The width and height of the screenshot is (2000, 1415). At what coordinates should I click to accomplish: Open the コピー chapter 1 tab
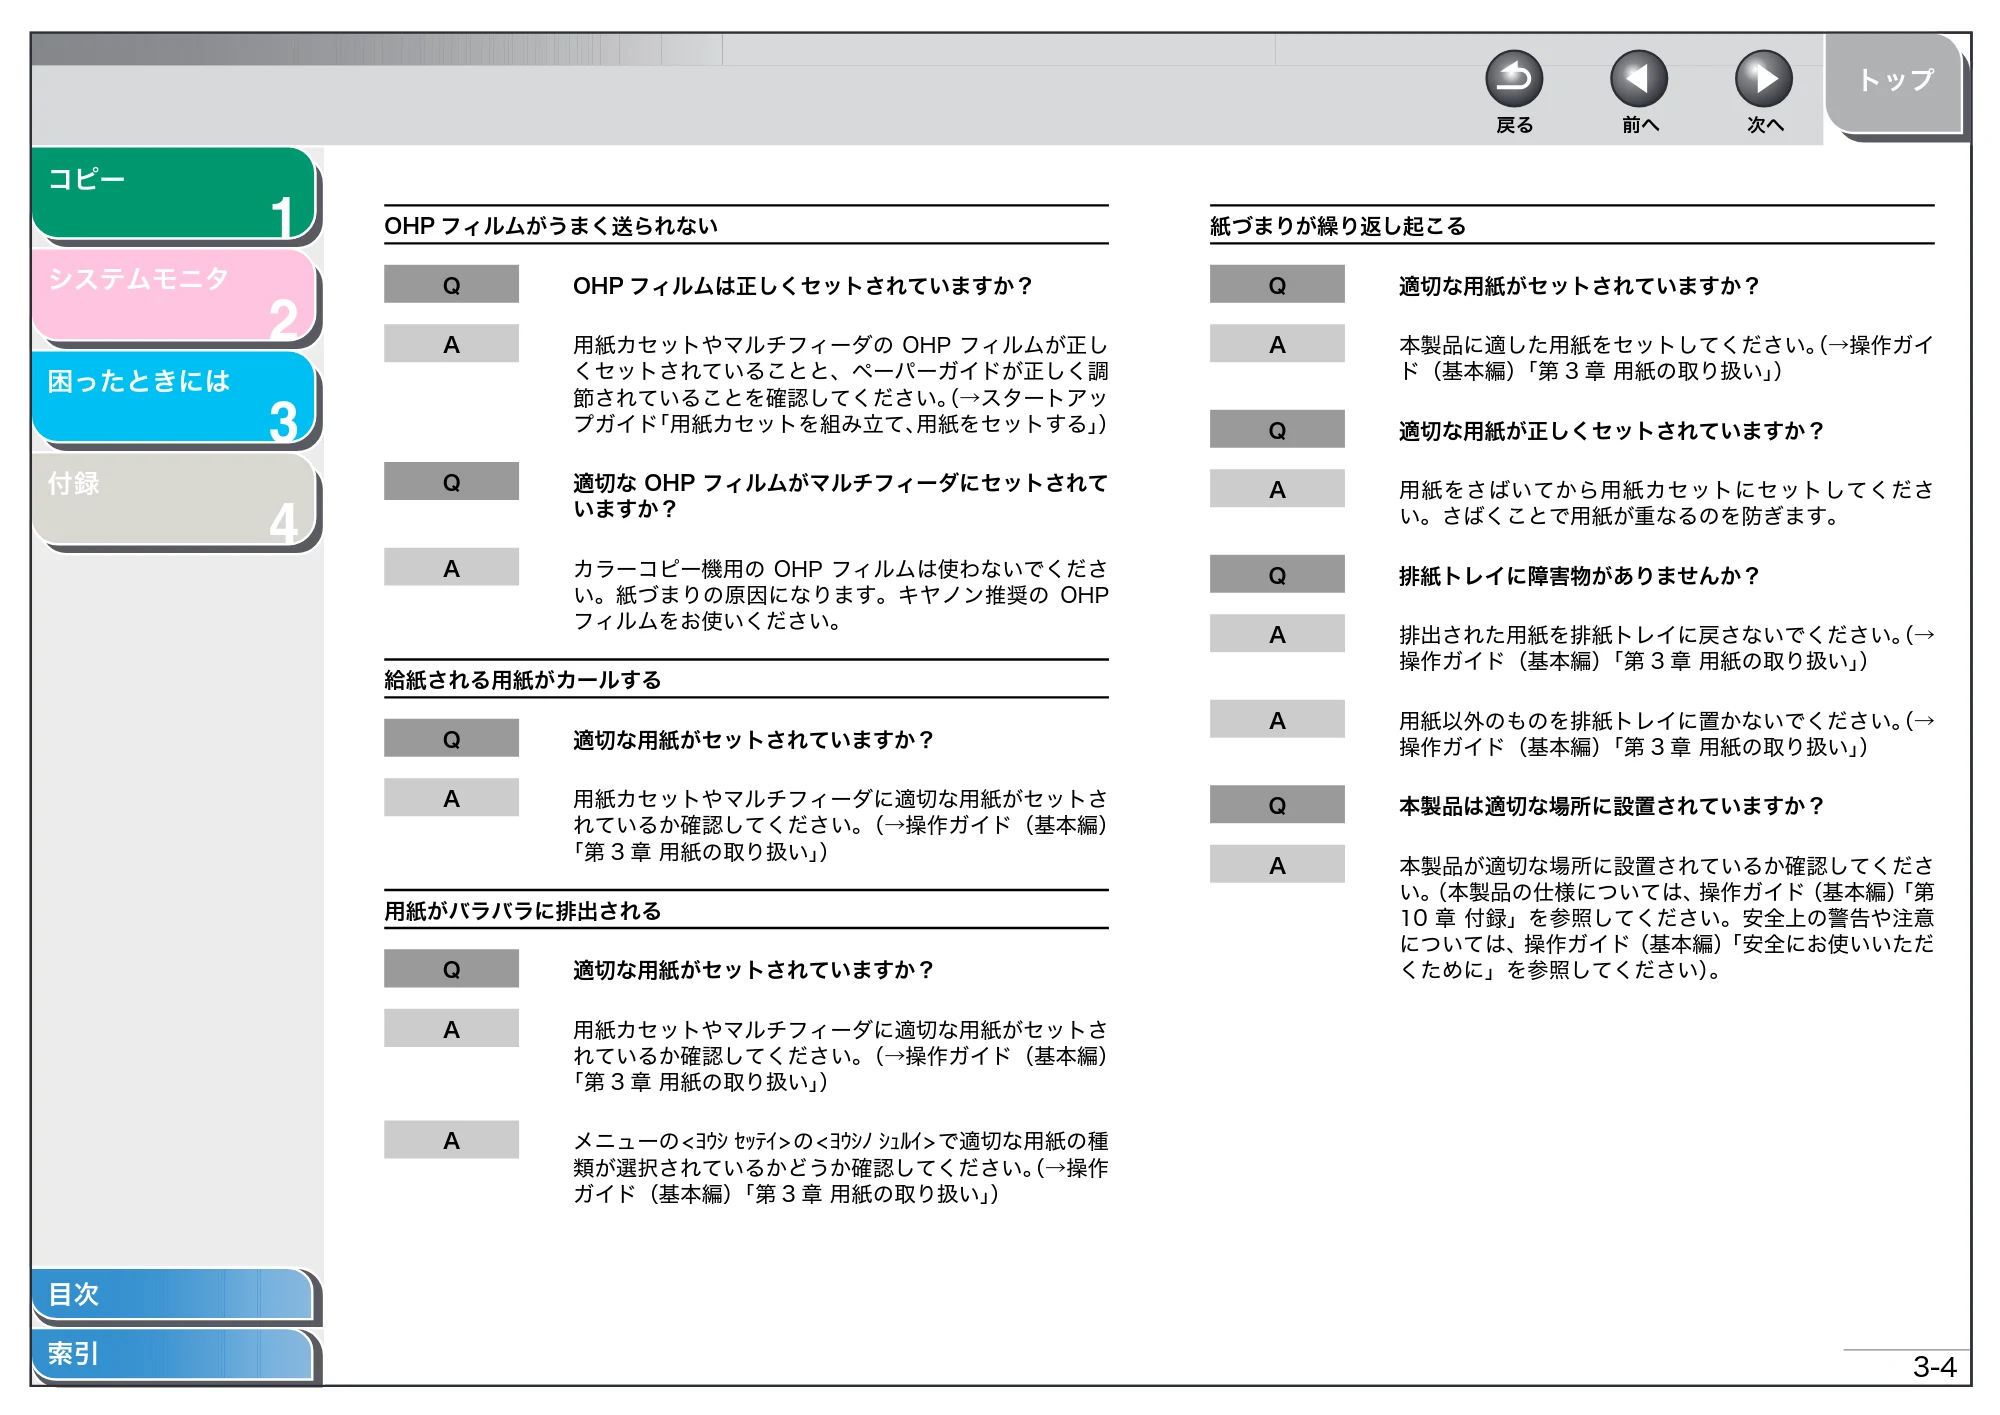coord(174,193)
